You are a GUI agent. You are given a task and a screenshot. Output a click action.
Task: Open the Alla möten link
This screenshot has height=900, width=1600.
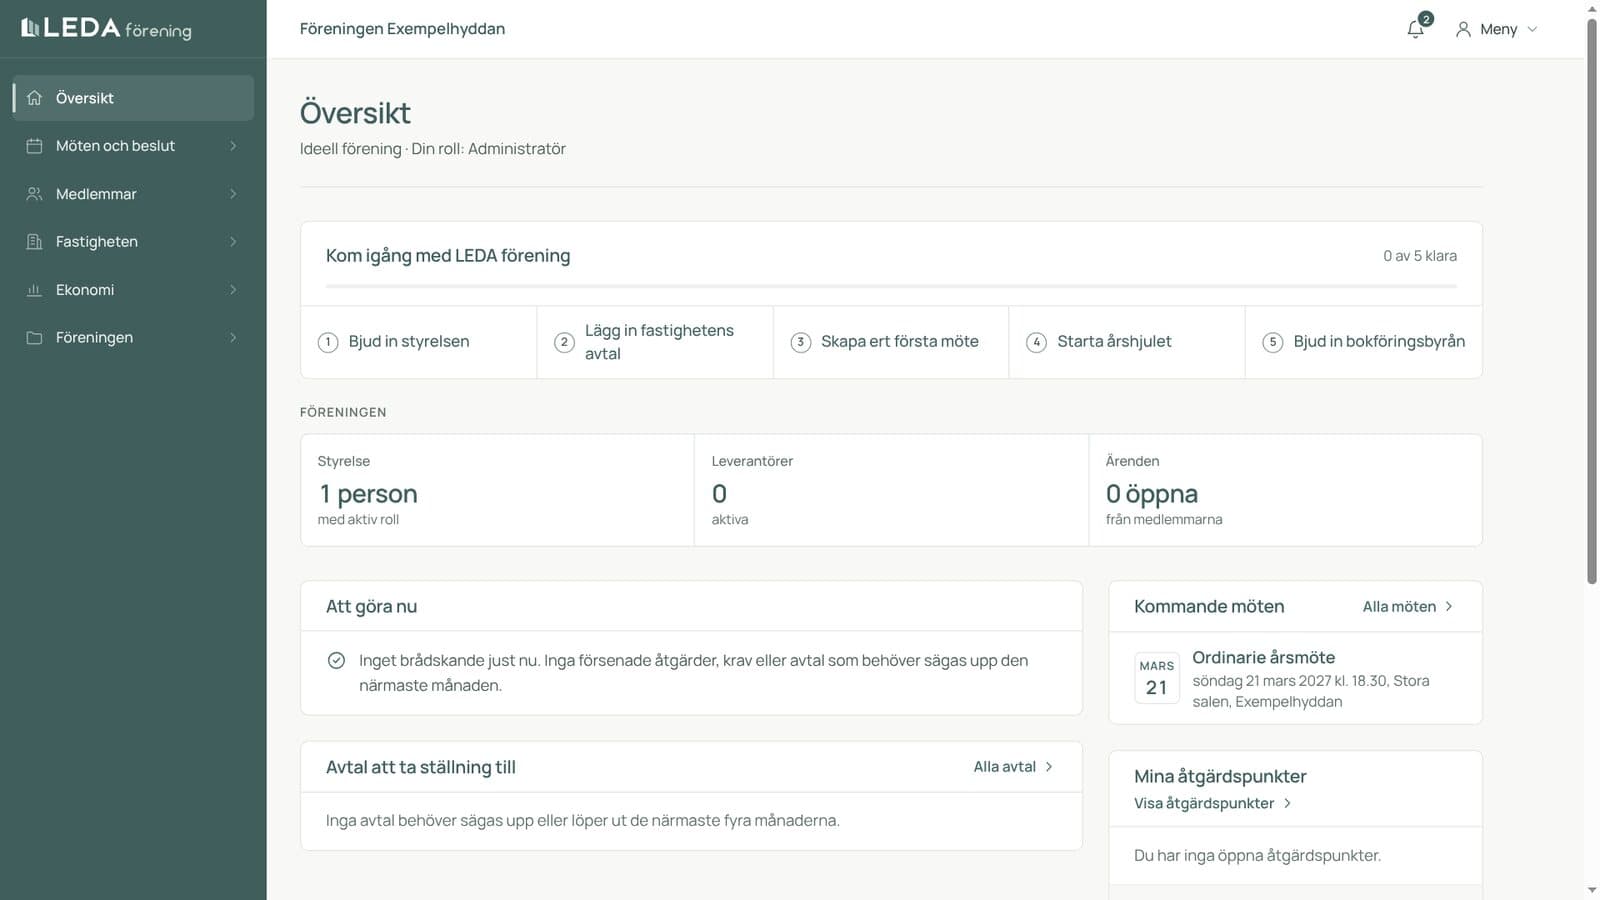pos(1408,607)
